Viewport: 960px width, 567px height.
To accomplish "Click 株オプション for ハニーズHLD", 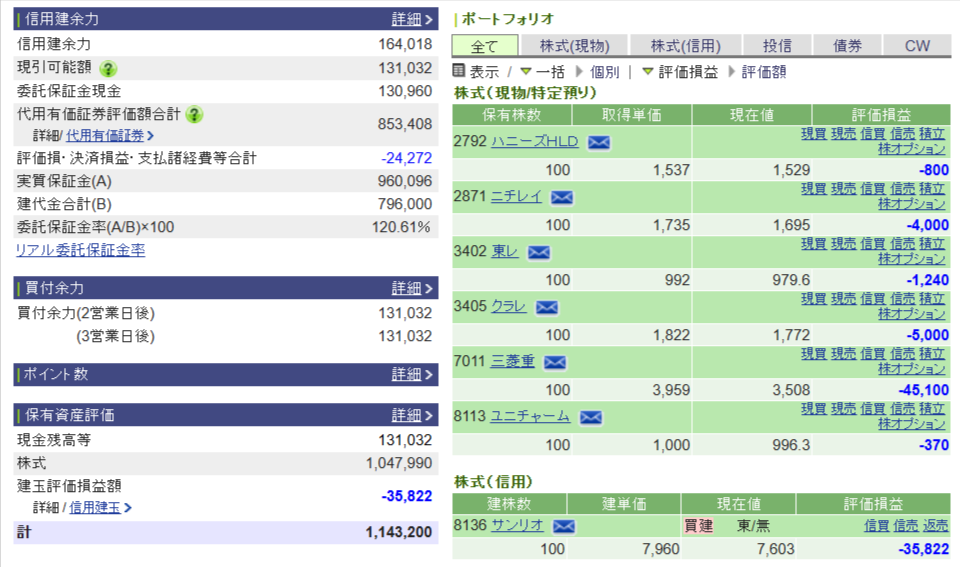I will tap(912, 149).
